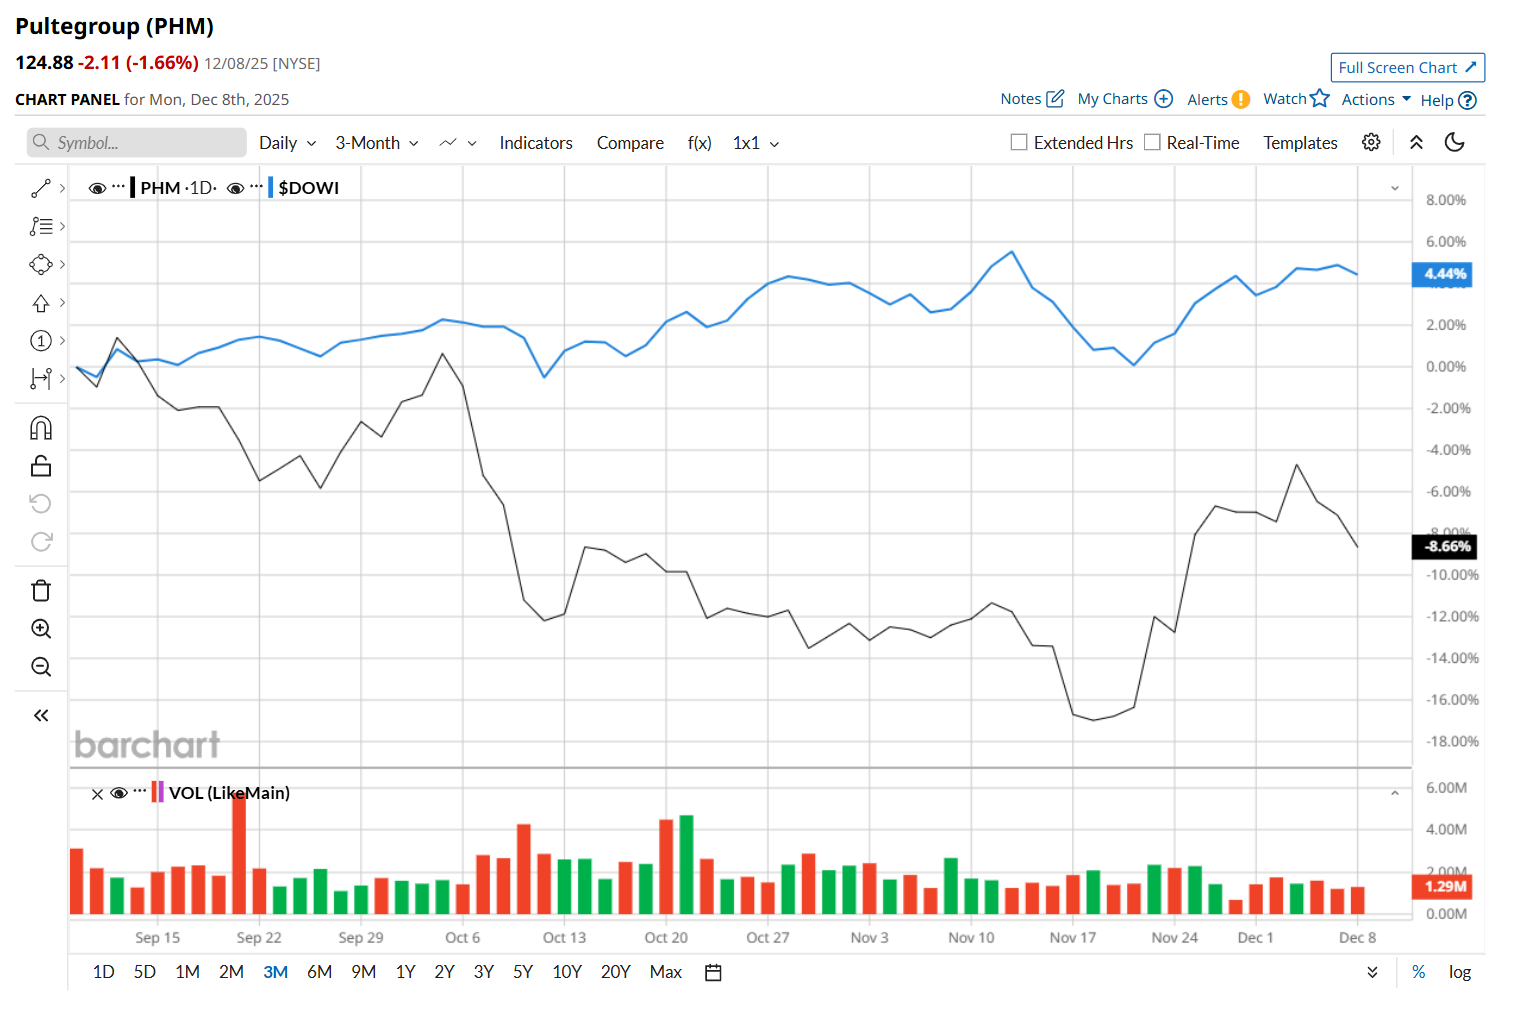Toggle percent scale mode
The width and height of the screenshot is (1523, 1011).
(1418, 972)
